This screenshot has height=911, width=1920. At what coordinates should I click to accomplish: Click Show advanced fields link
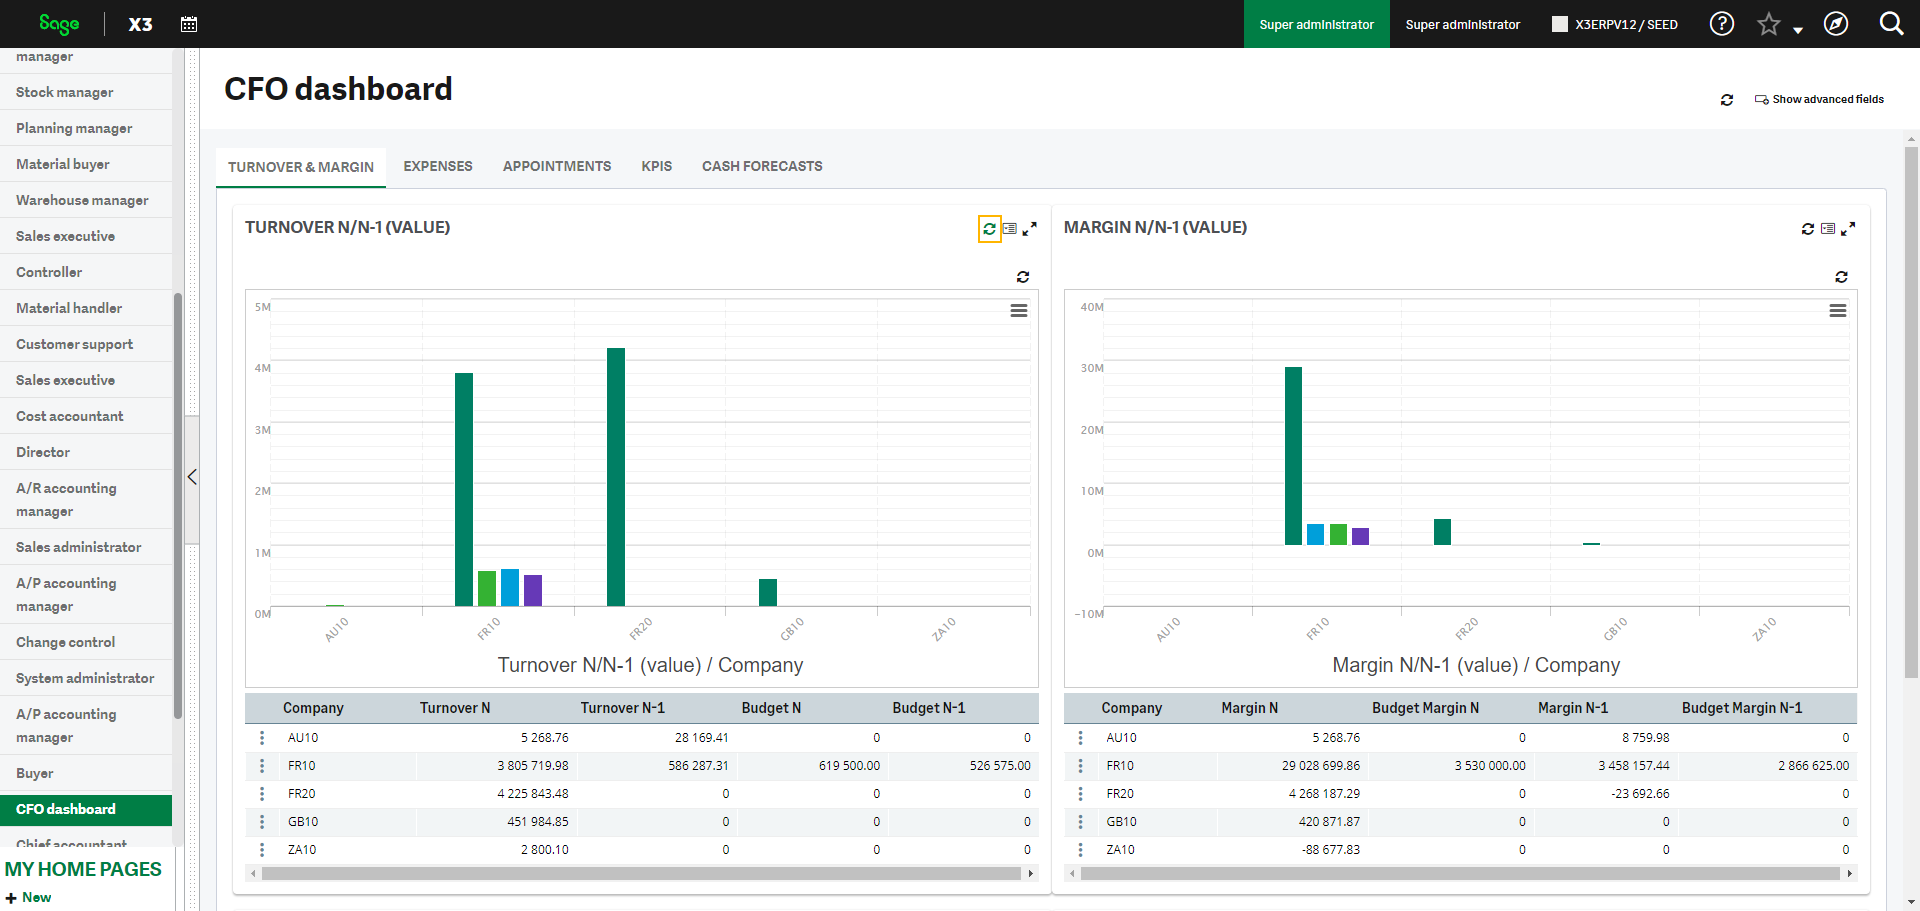coord(1827,99)
